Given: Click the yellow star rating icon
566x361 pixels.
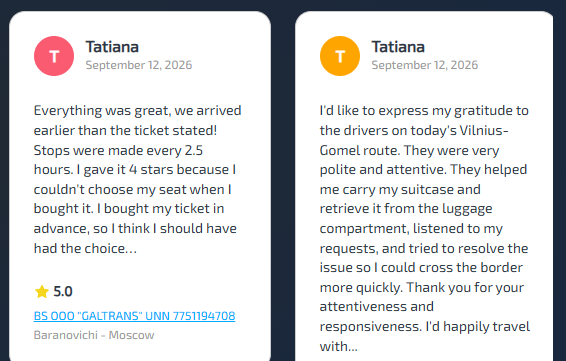Looking at the screenshot, I should 42,291.
